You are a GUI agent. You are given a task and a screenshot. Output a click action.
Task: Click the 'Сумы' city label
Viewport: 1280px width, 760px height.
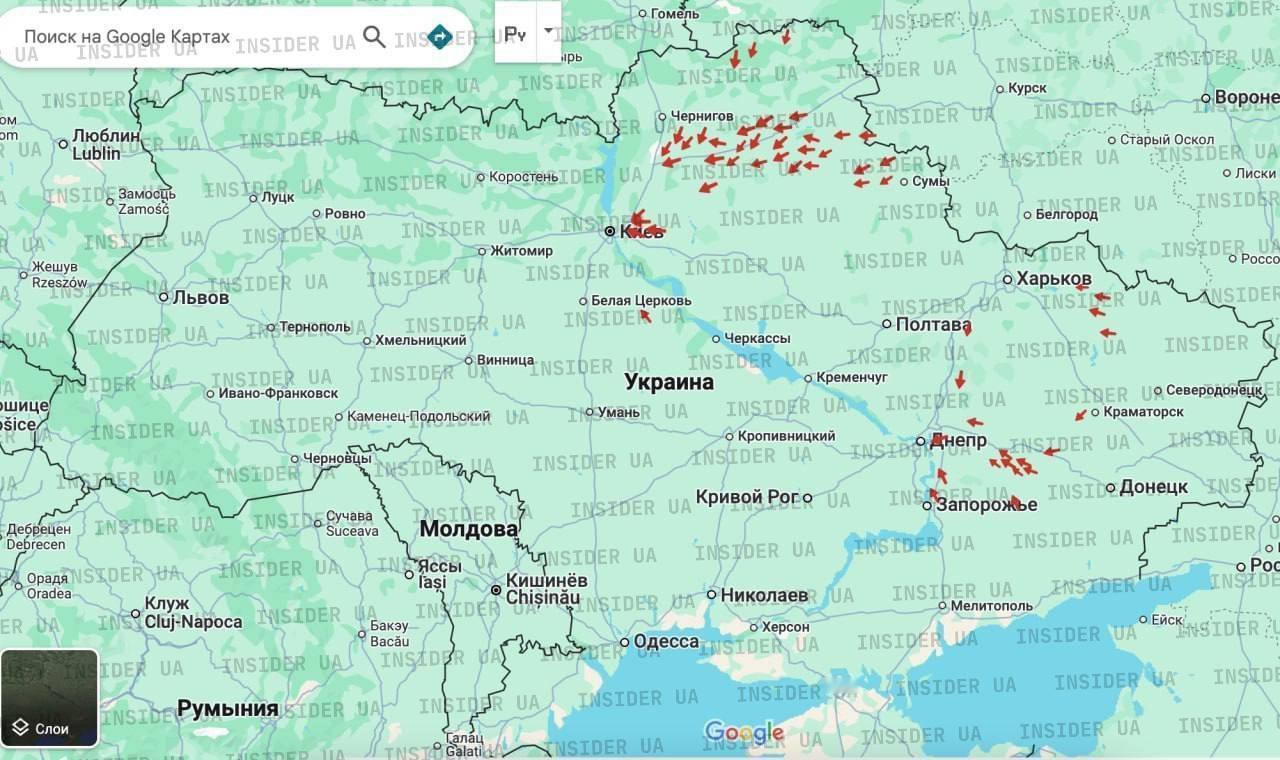[931, 181]
